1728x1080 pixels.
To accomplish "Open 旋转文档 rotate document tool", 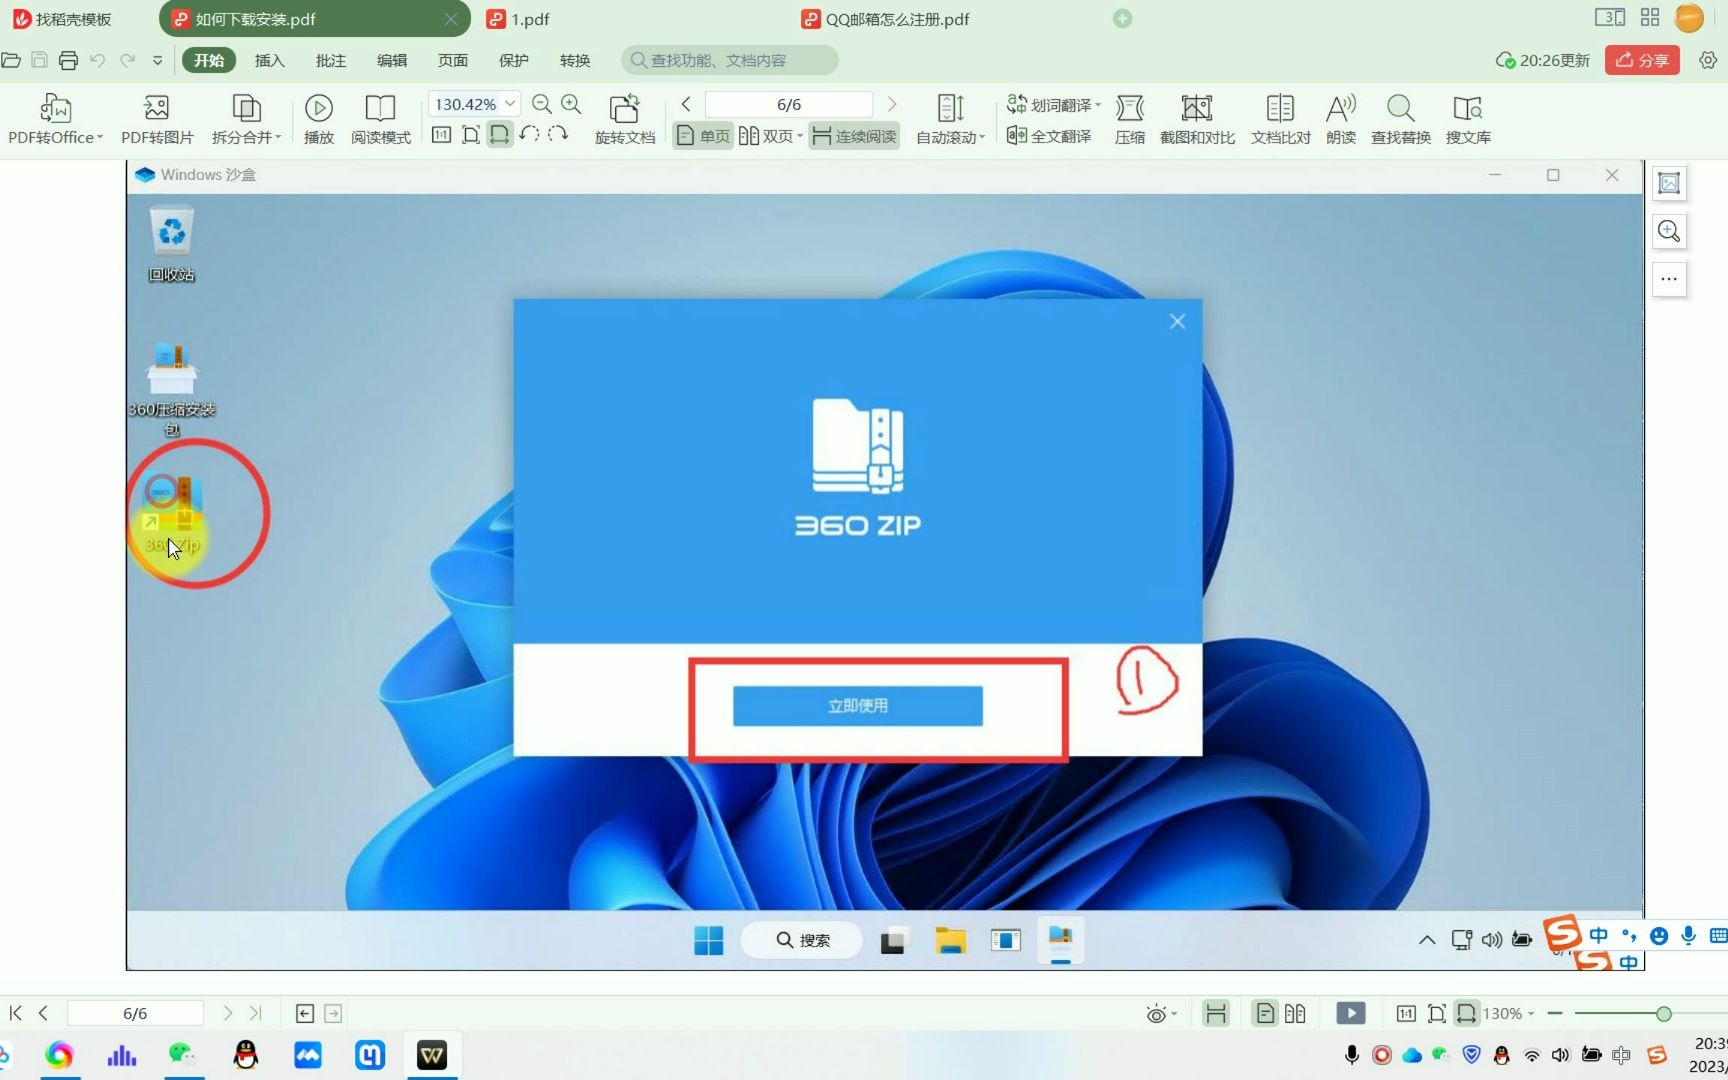I will 624,118.
